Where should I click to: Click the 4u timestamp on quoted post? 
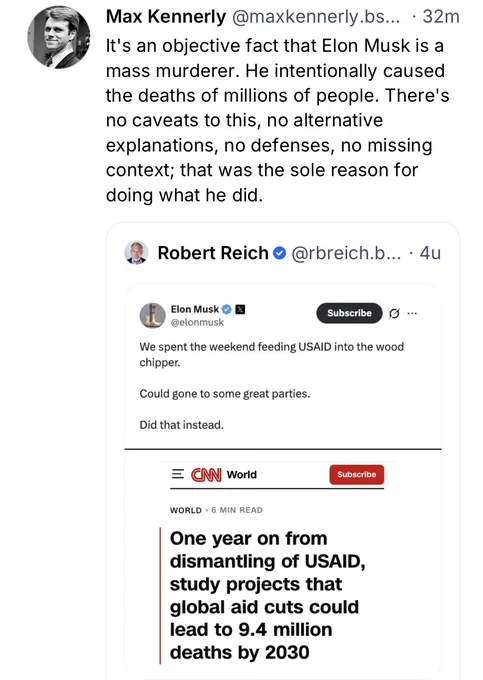pos(430,253)
